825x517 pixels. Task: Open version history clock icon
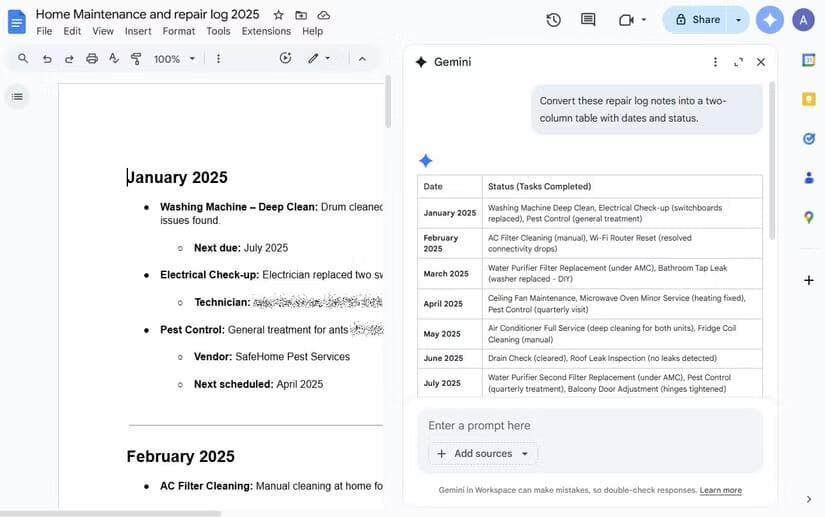tap(553, 19)
